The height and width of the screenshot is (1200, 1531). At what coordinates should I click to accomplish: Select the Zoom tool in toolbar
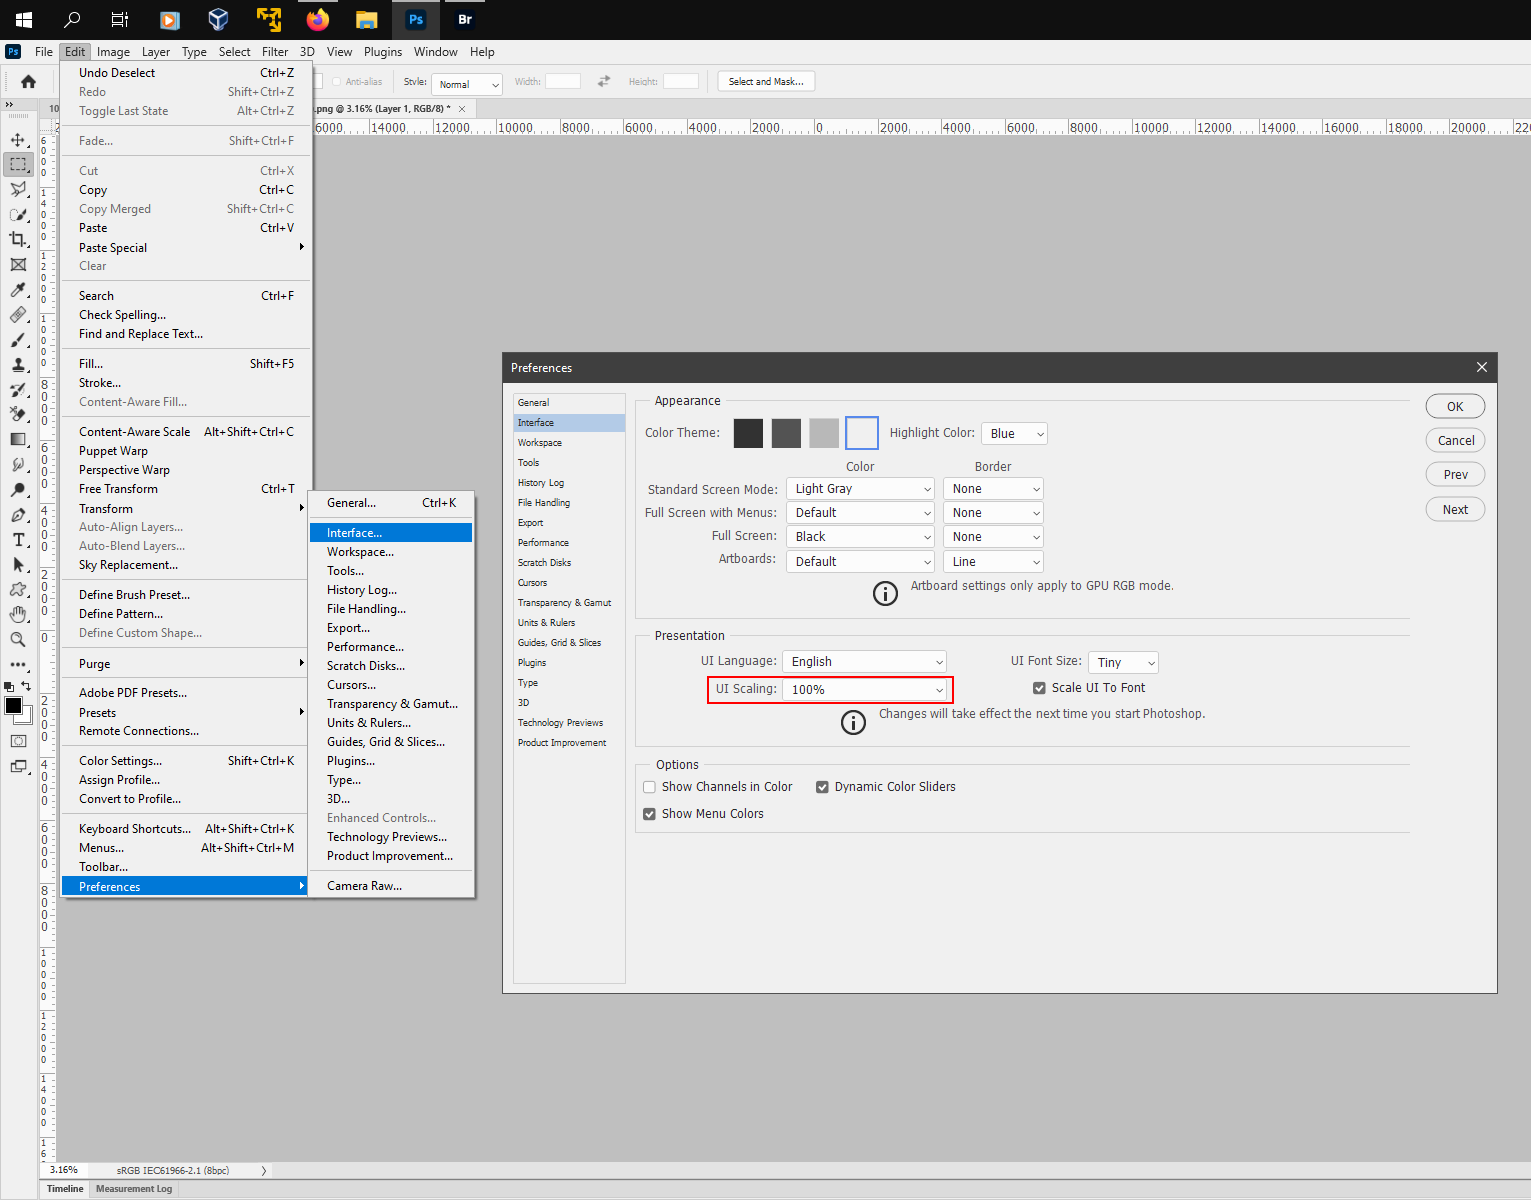click(18, 640)
